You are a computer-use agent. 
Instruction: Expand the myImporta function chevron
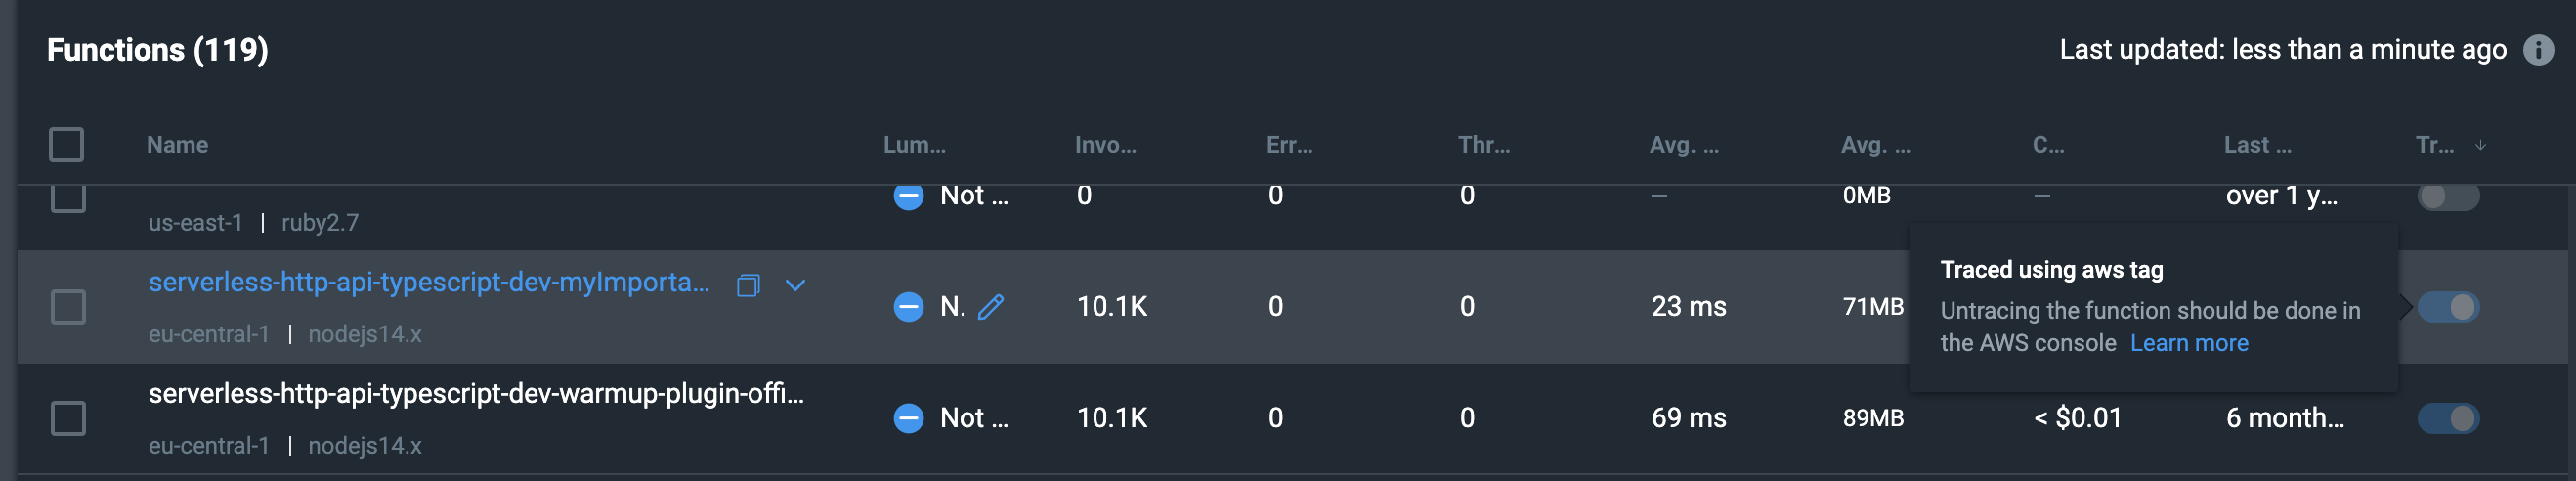[795, 286]
